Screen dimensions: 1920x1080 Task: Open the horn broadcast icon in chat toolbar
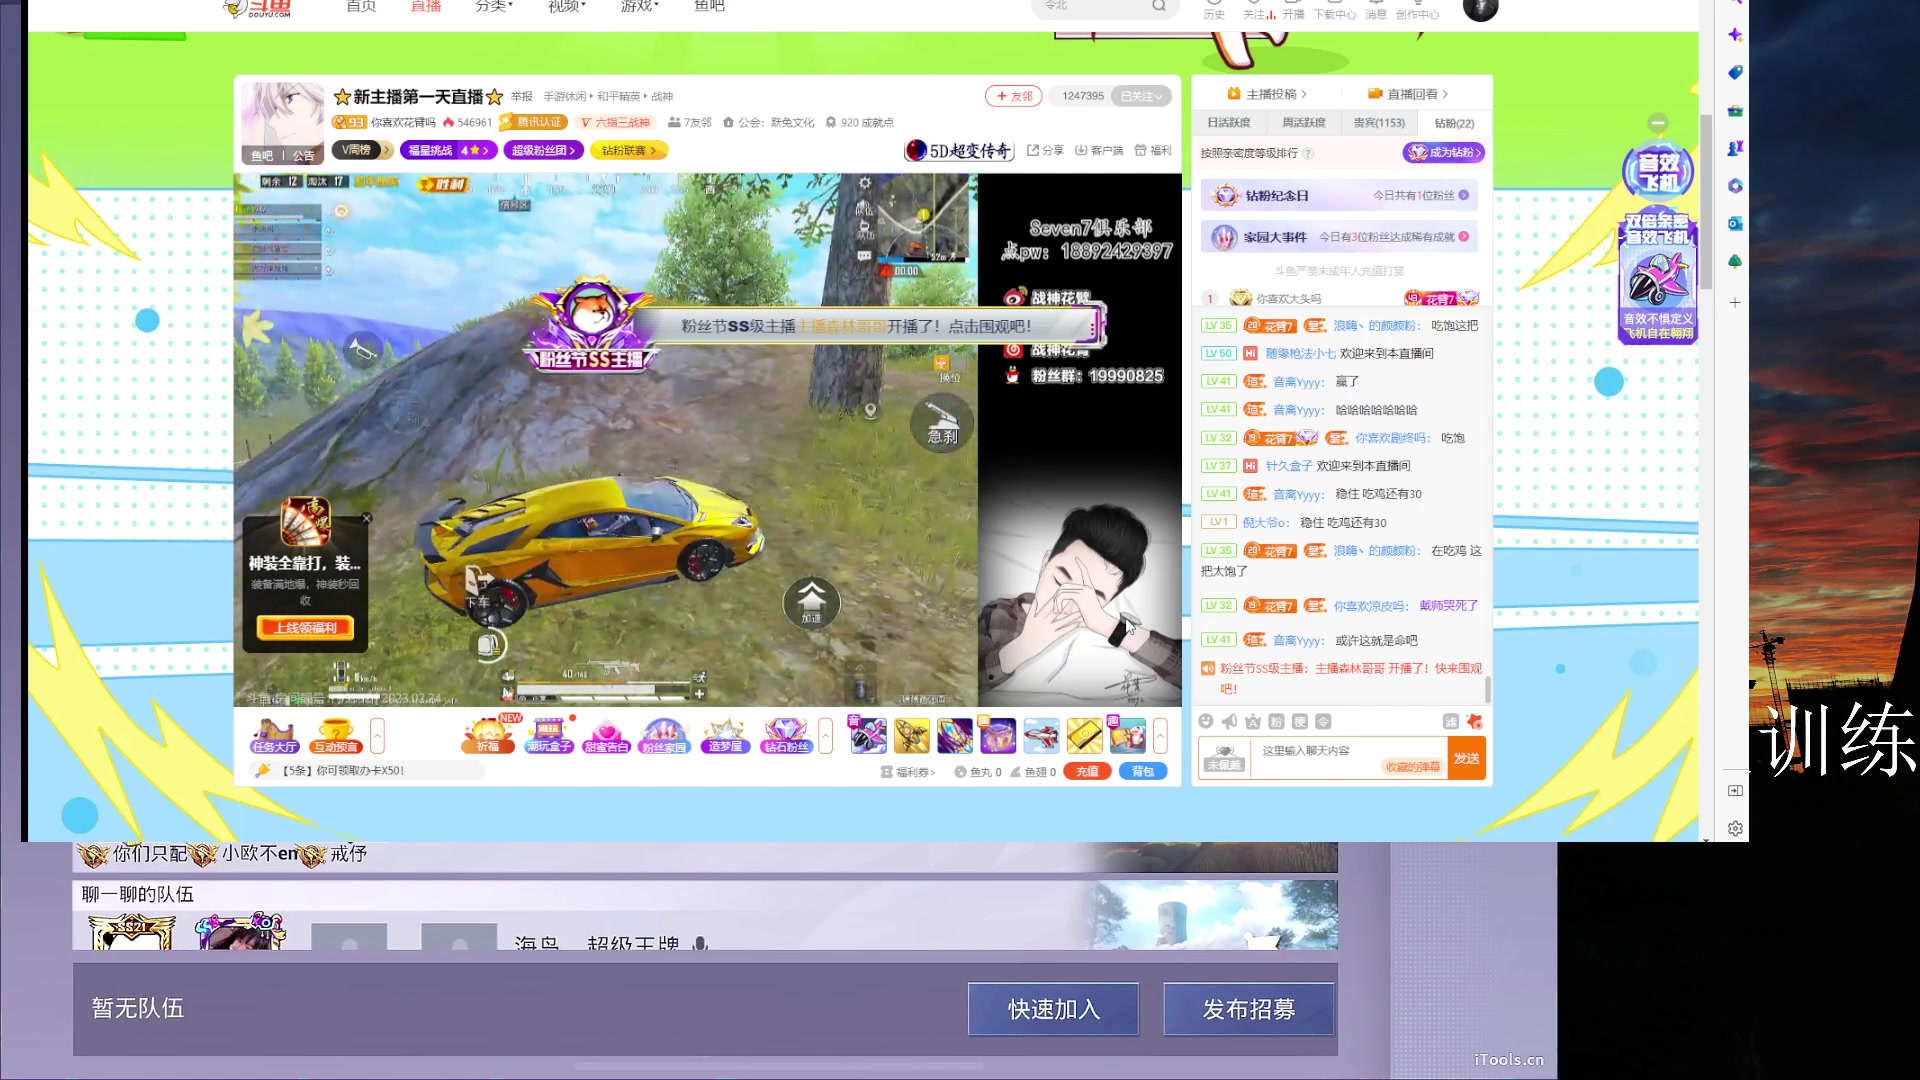tap(1229, 721)
